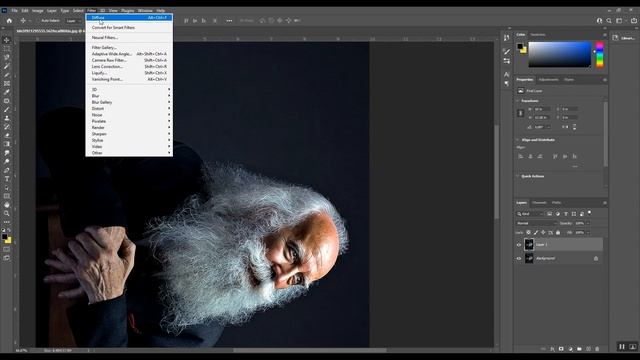The width and height of the screenshot is (640, 360).
Task: Open the Window menu
Action: [x=145, y=11]
